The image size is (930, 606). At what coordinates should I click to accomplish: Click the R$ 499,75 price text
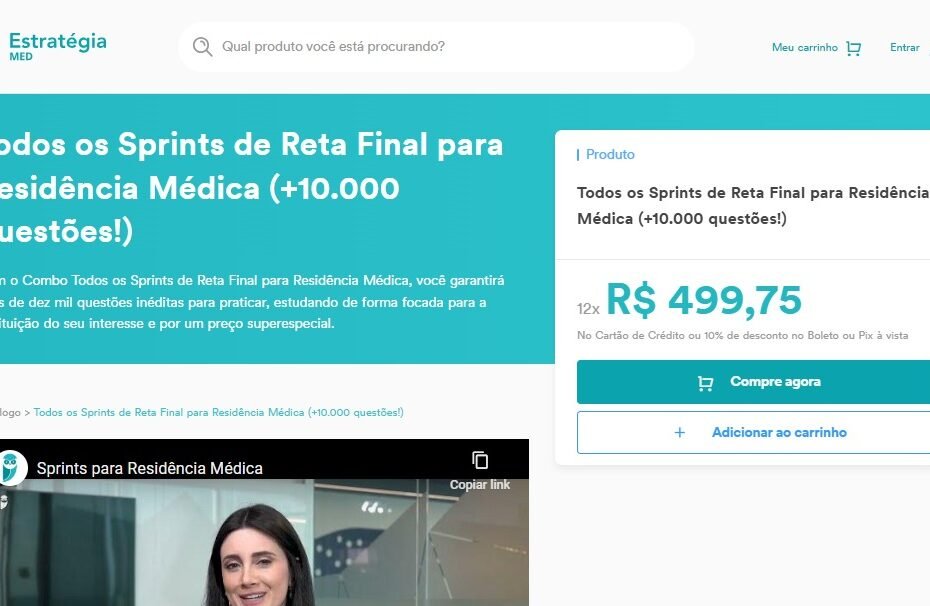pyautogui.click(x=703, y=300)
